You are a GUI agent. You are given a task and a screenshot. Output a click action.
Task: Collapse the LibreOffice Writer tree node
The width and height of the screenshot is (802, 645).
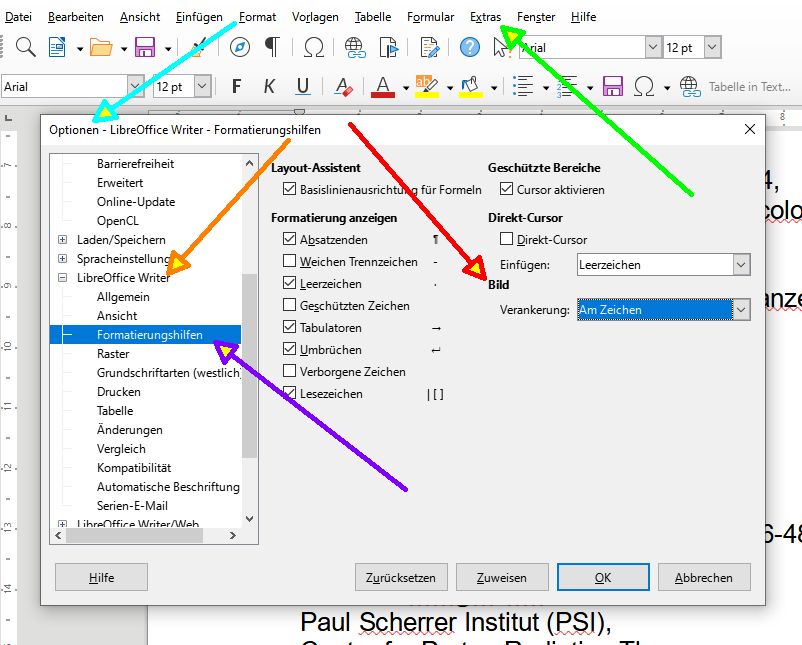(x=62, y=277)
